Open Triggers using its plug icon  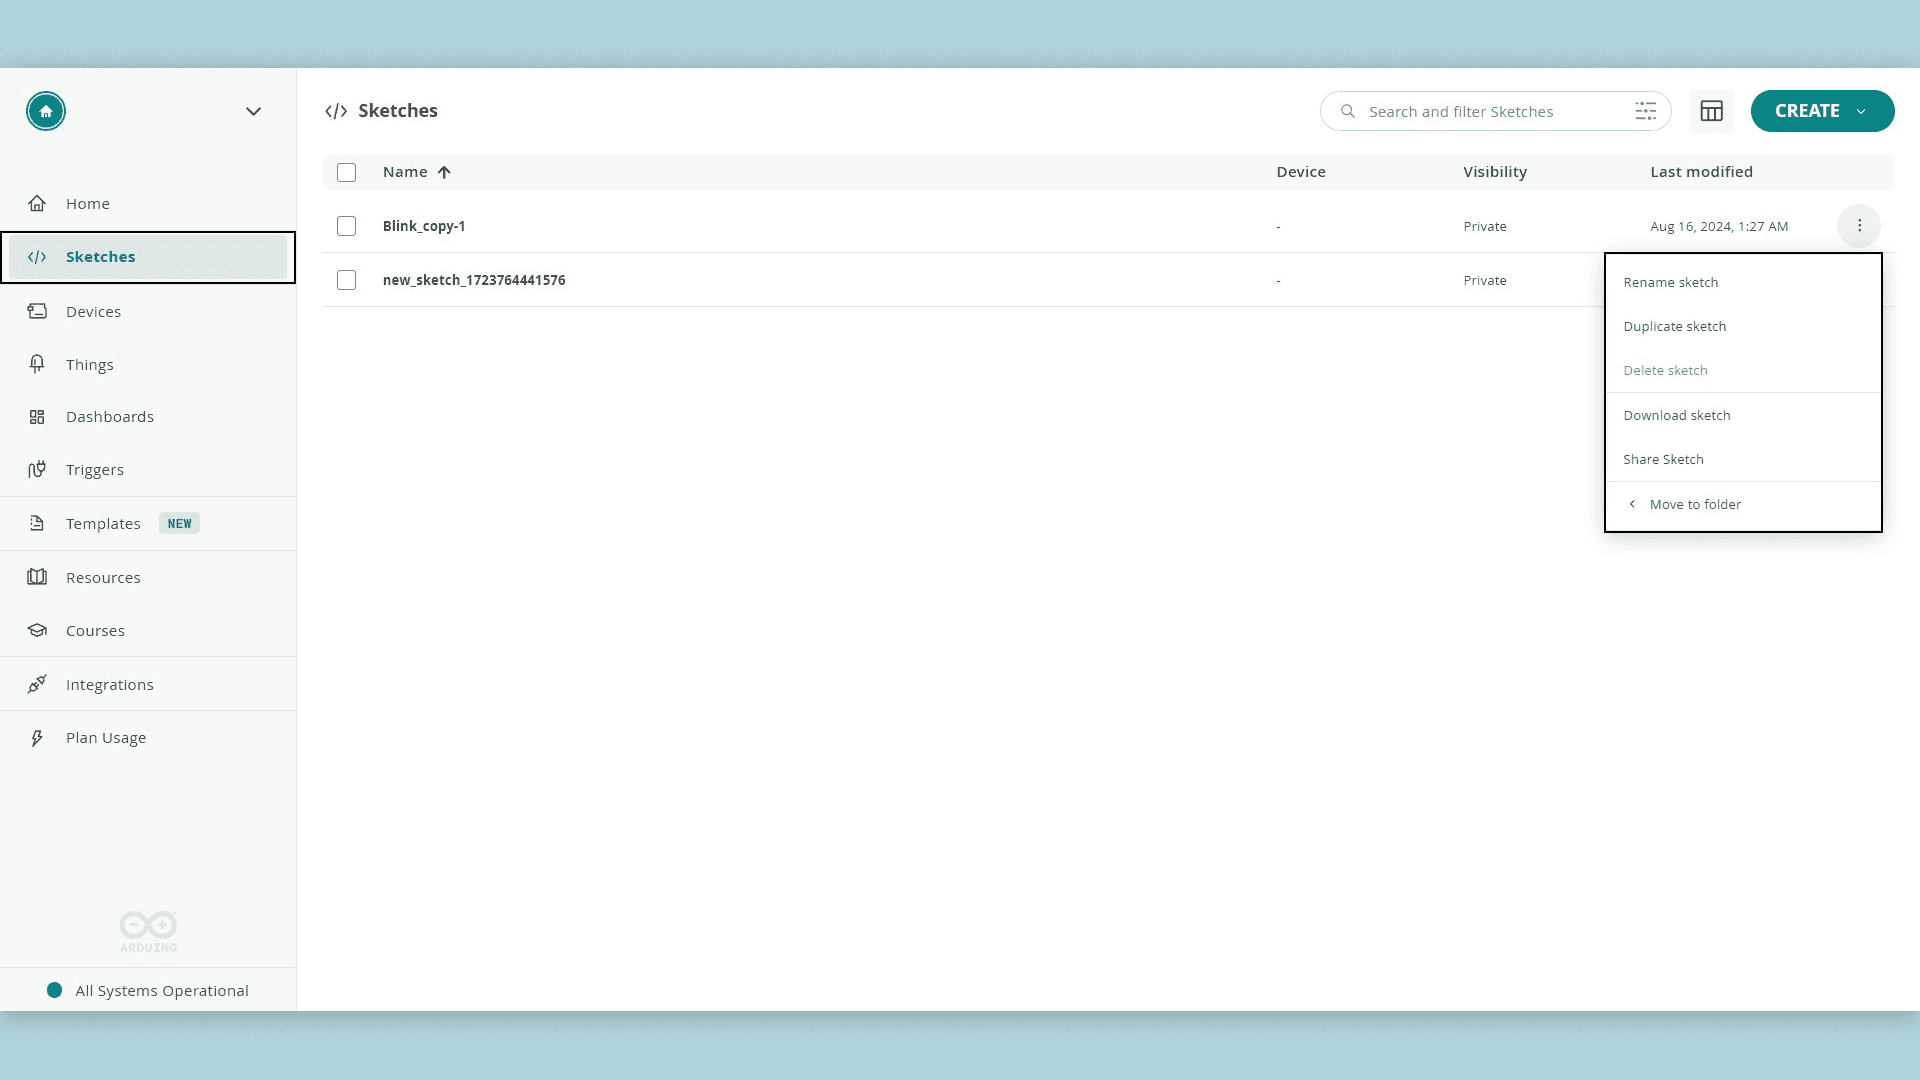click(x=37, y=469)
